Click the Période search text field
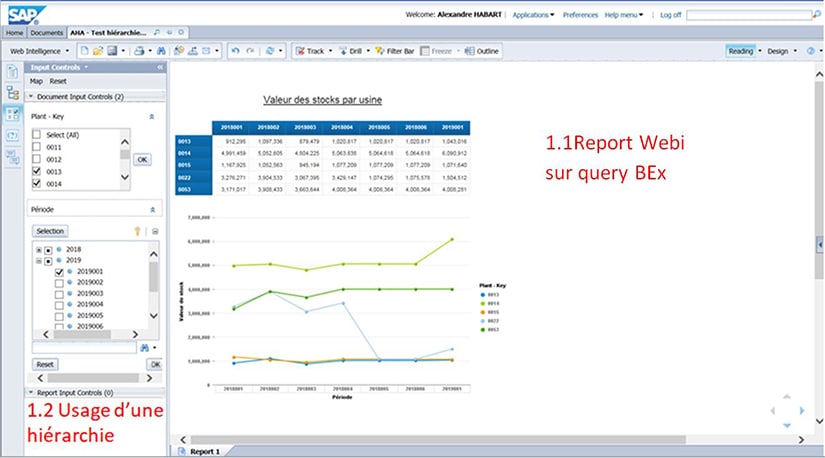The image size is (825, 458). [x=84, y=348]
